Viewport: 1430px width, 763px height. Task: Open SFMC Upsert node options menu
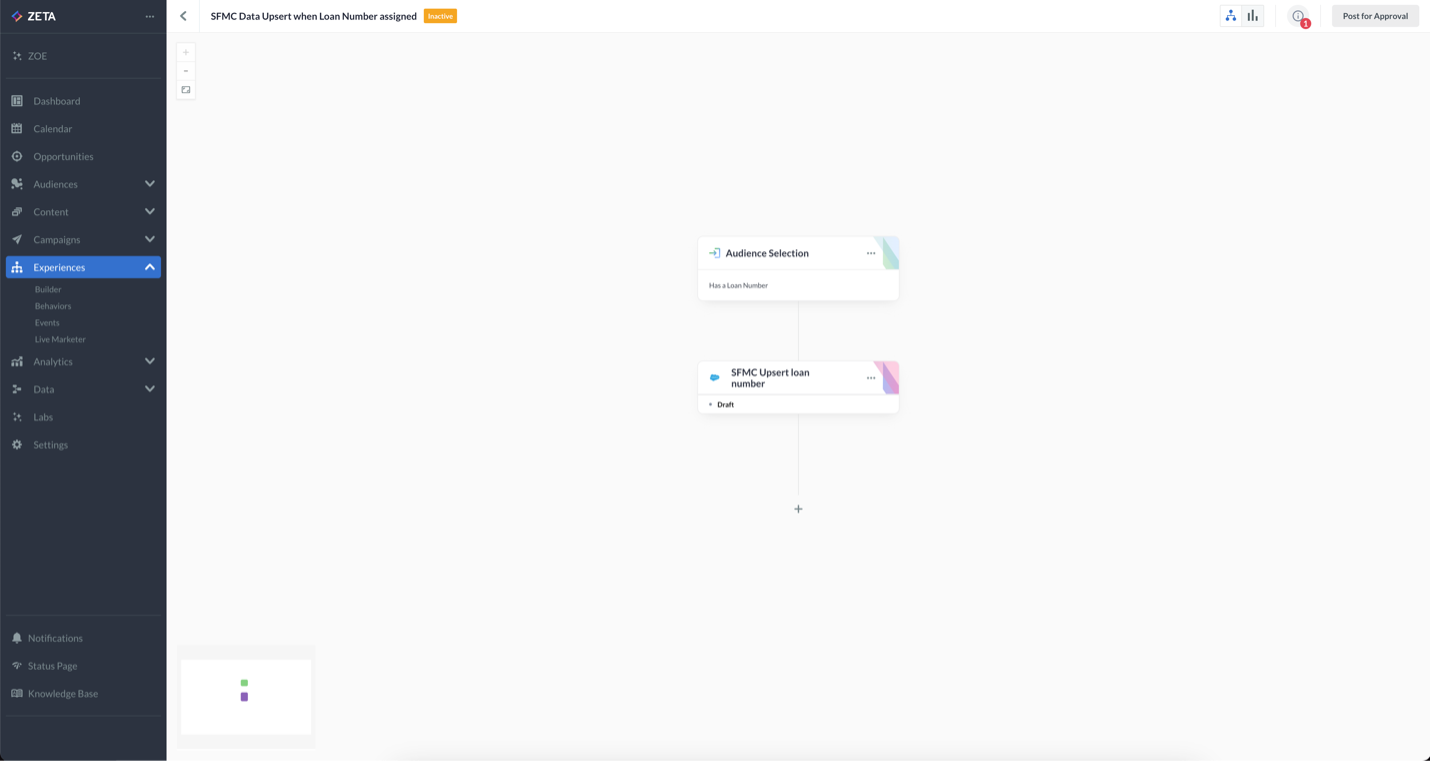871,378
